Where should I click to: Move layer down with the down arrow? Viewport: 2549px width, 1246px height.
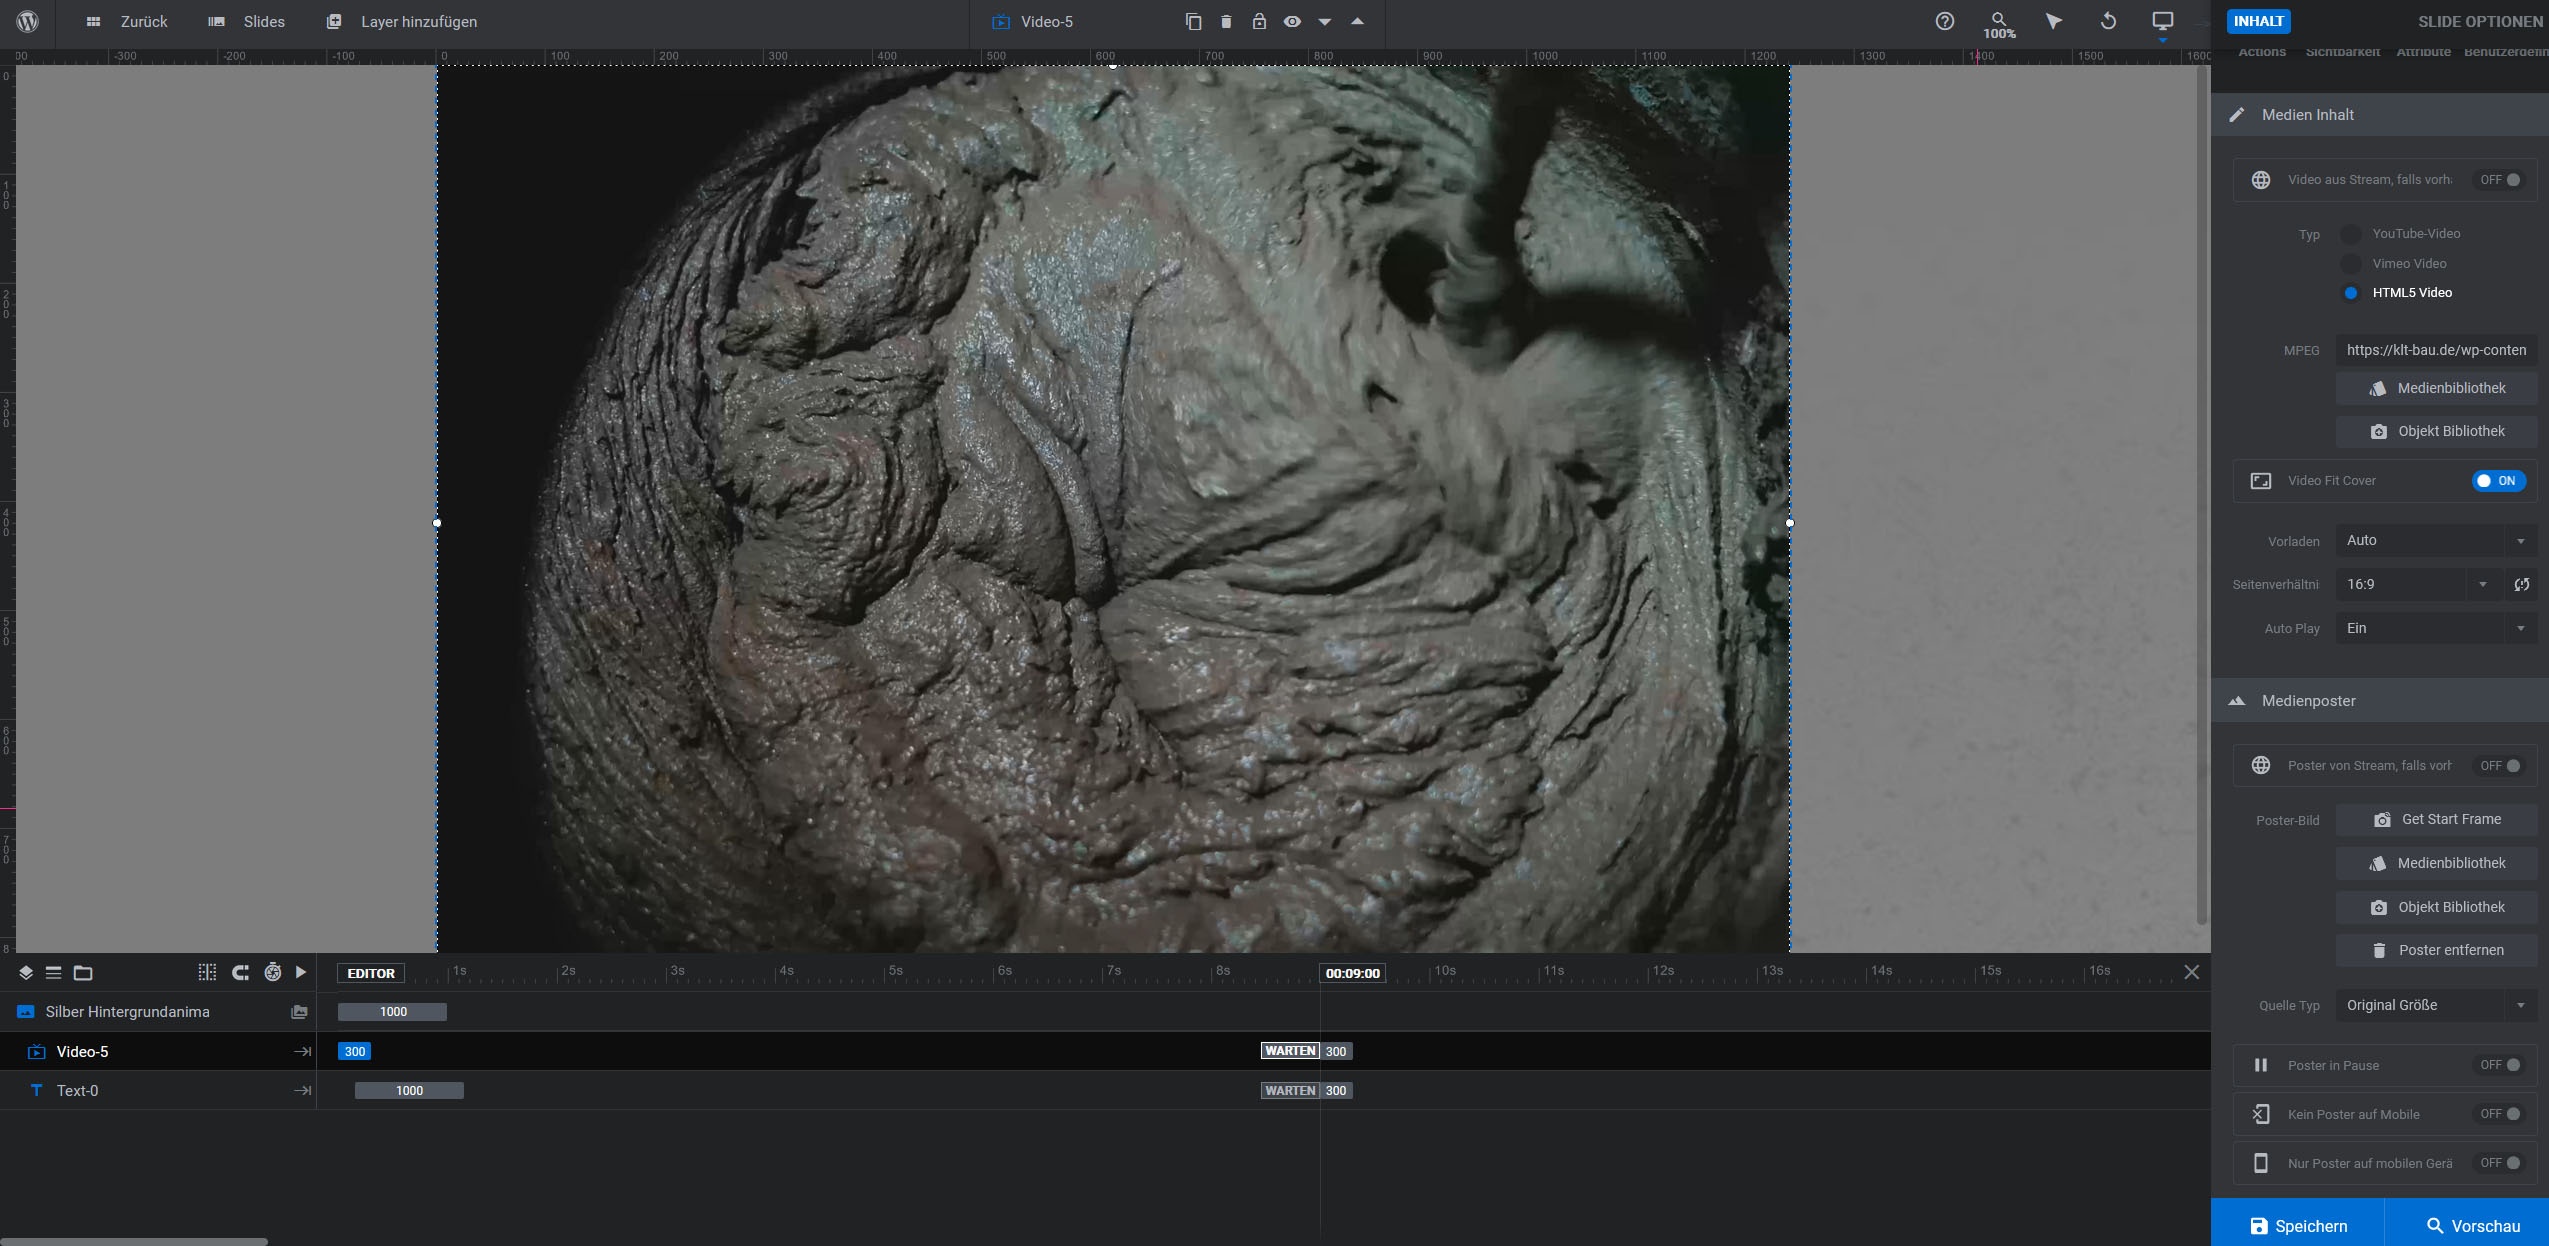tap(1325, 21)
